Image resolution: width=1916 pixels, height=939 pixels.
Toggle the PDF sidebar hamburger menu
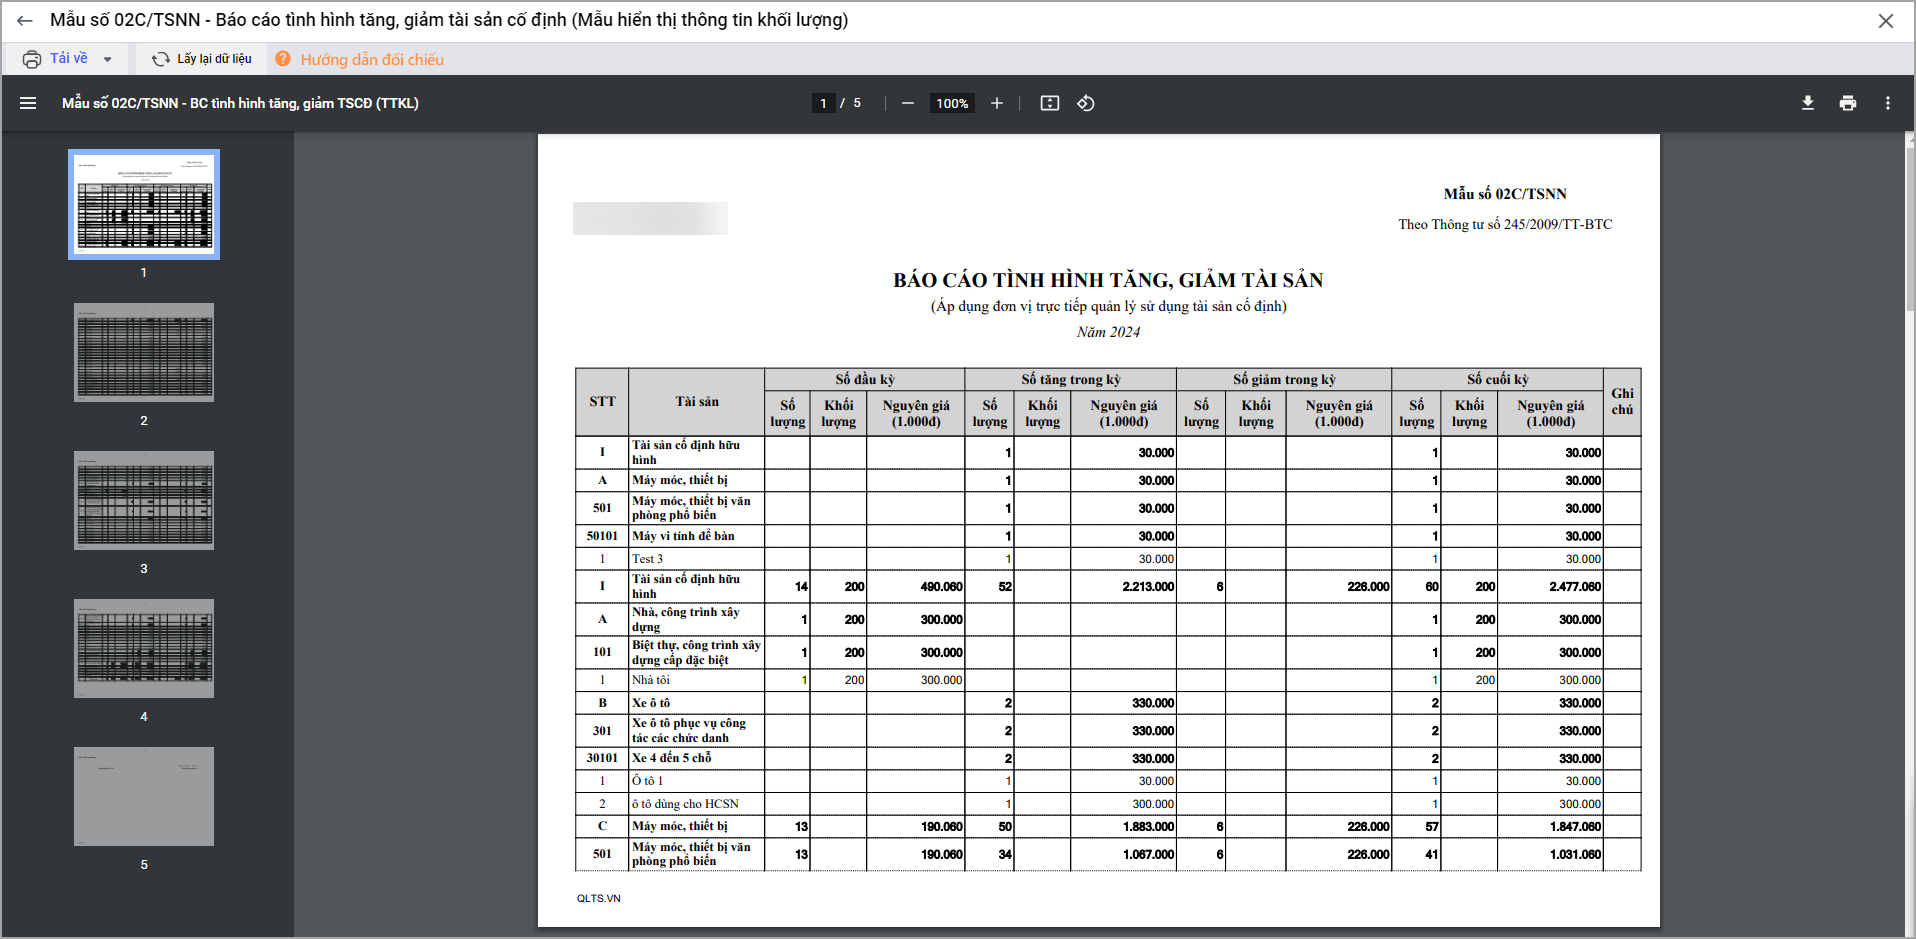click(x=28, y=103)
